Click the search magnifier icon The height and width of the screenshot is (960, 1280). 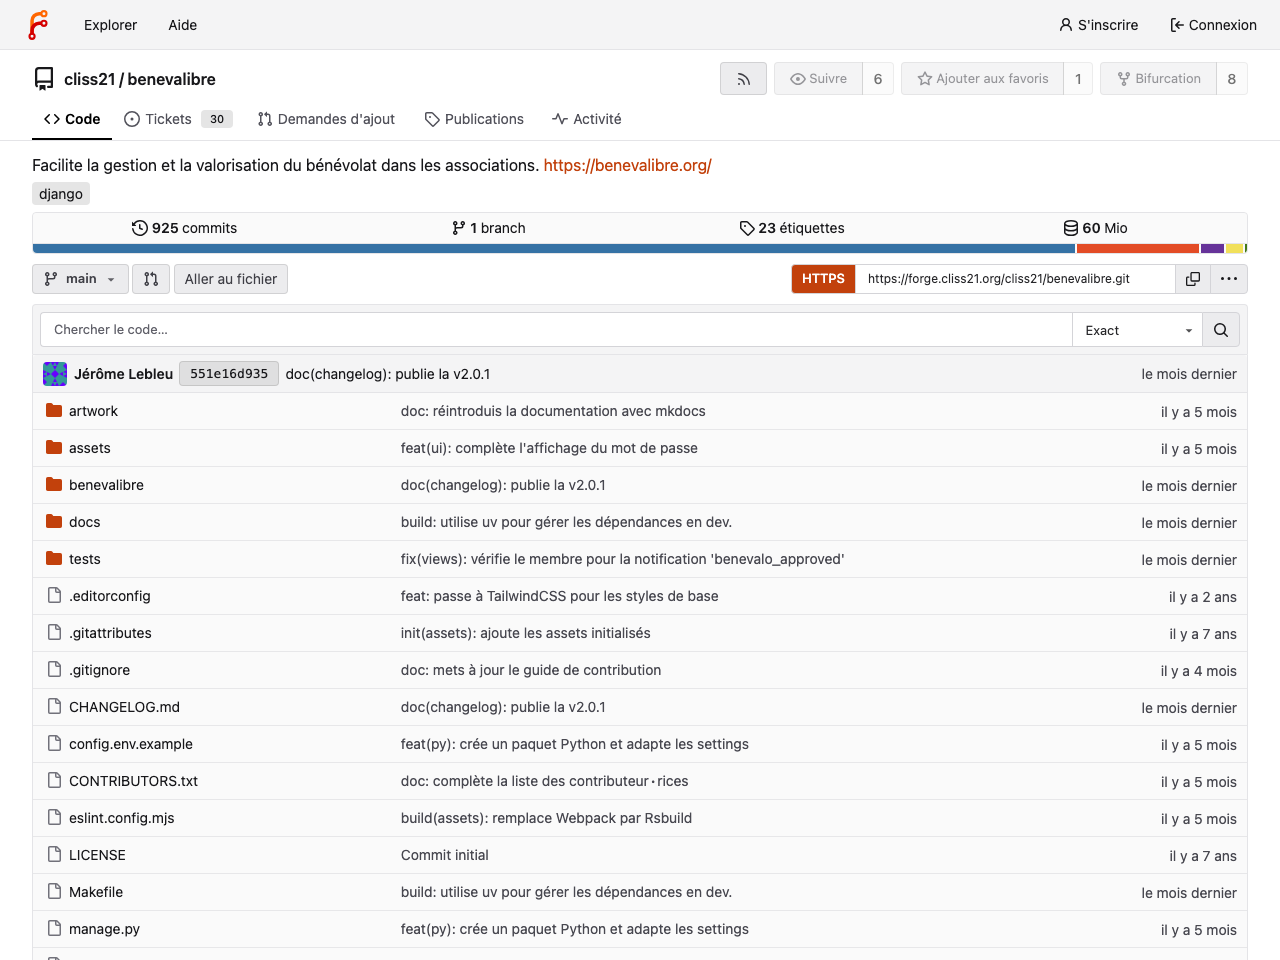click(1220, 329)
